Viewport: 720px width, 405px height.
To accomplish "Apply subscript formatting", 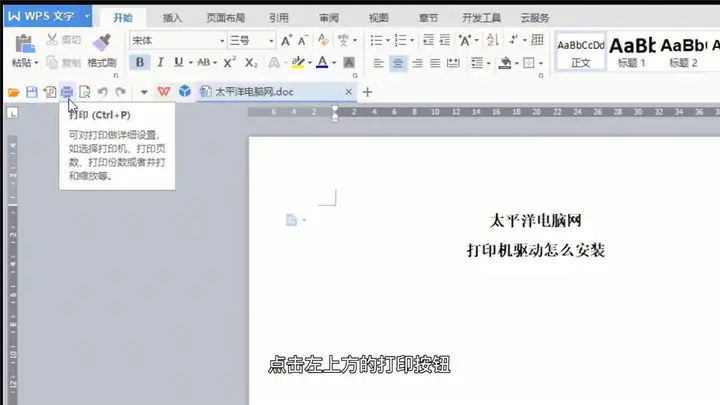I will [x=251, y=62].
